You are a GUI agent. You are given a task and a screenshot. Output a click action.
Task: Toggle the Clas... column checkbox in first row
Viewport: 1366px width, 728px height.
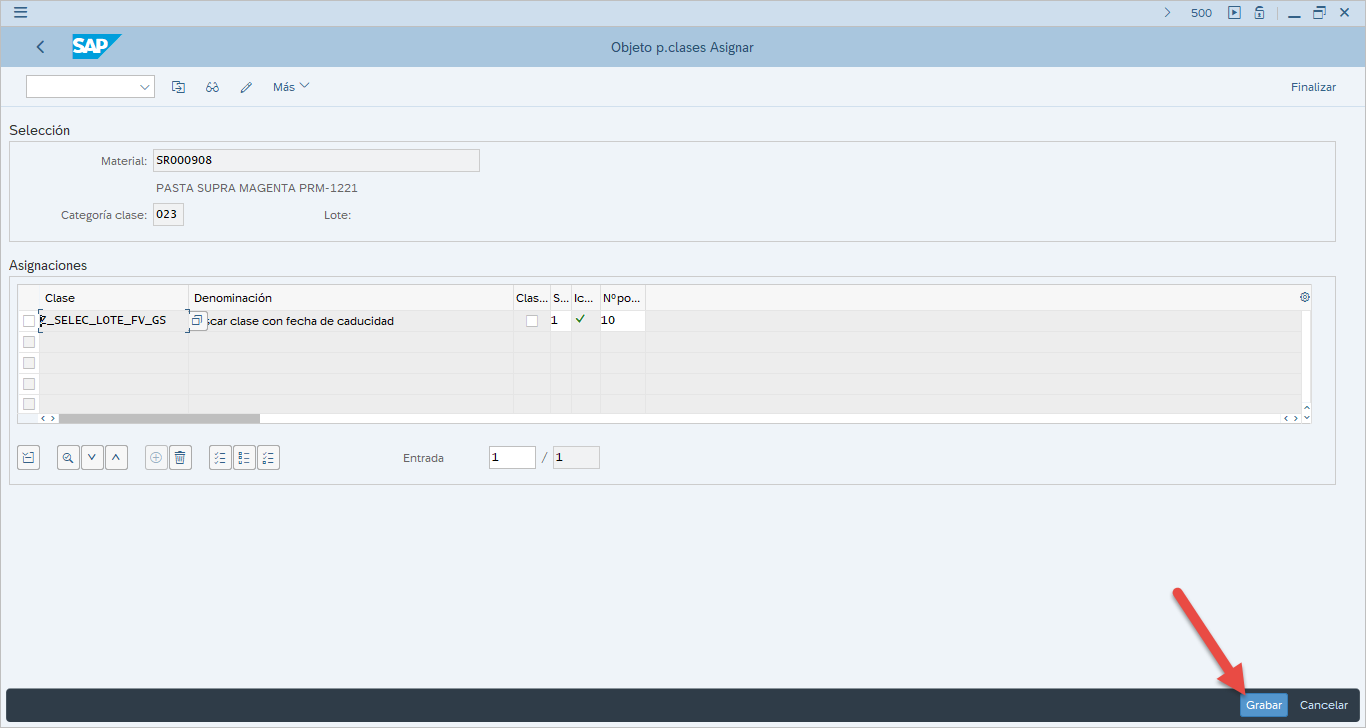532,321
